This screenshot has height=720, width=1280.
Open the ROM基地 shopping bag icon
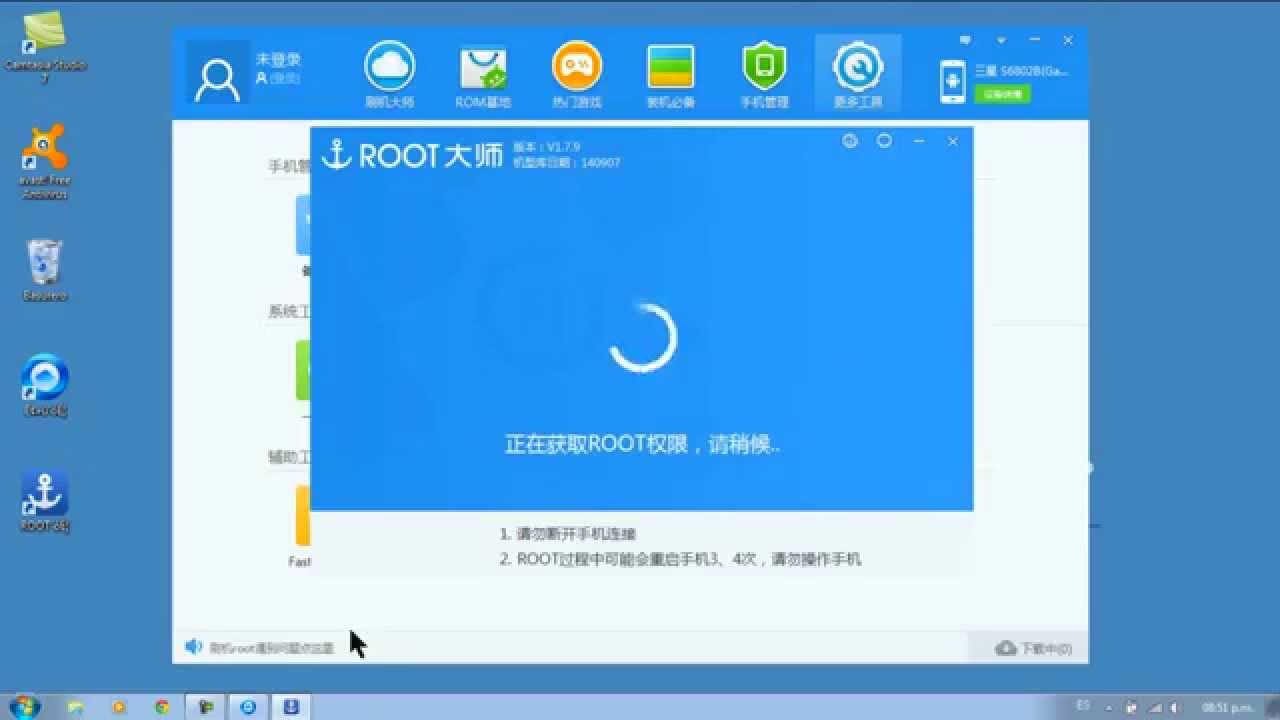(x=483, y=75)
